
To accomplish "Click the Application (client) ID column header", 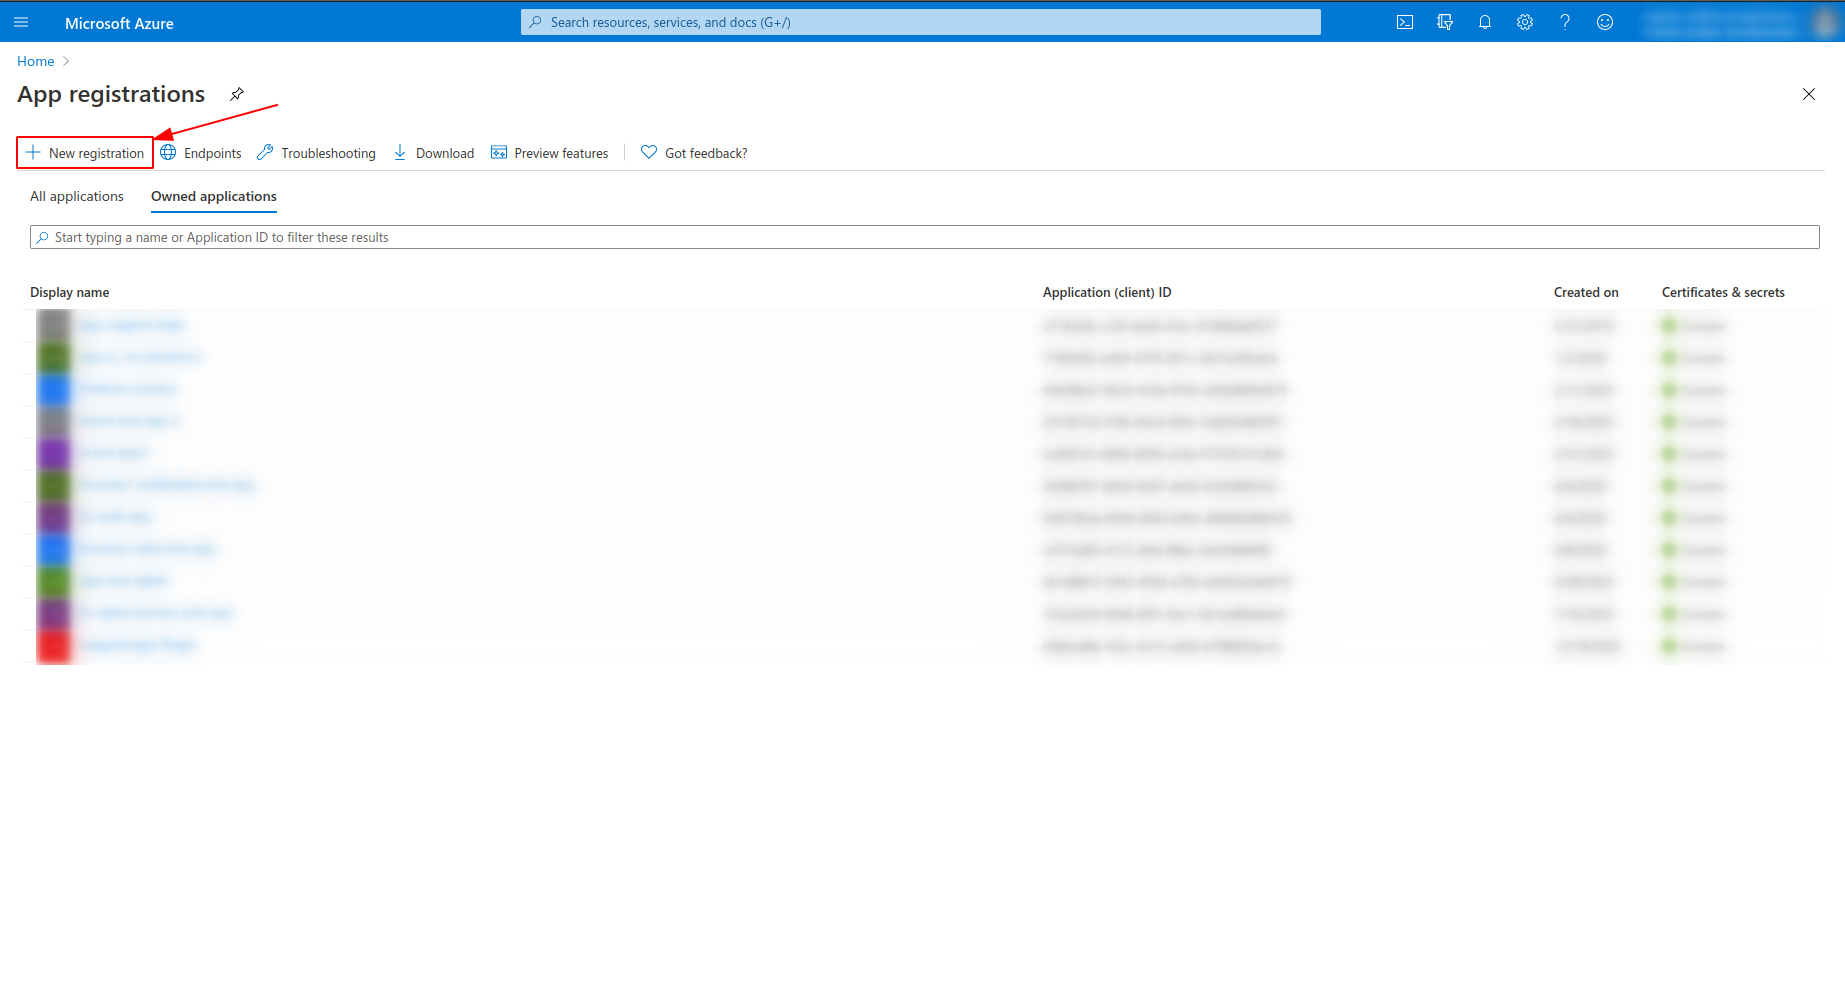I will coord(1107,292).
